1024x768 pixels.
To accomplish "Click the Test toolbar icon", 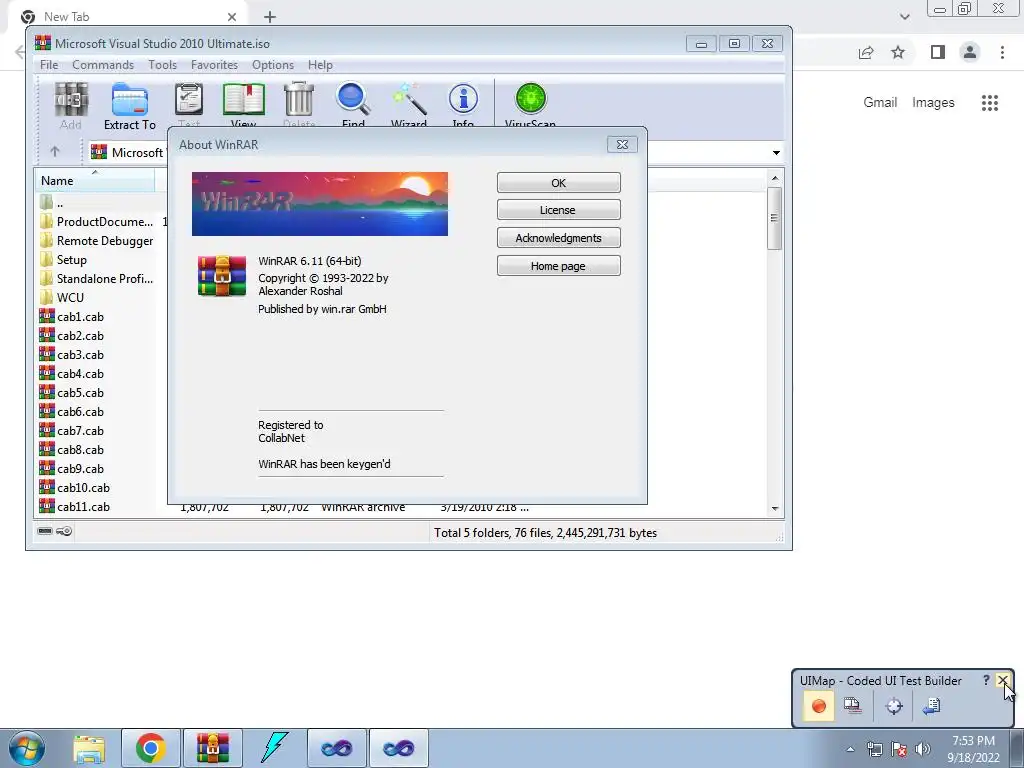I will [189, 103].
